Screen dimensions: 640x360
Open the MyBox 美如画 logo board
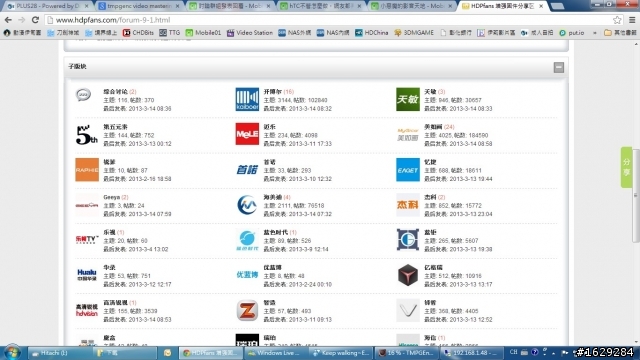[x=408, y=134]
